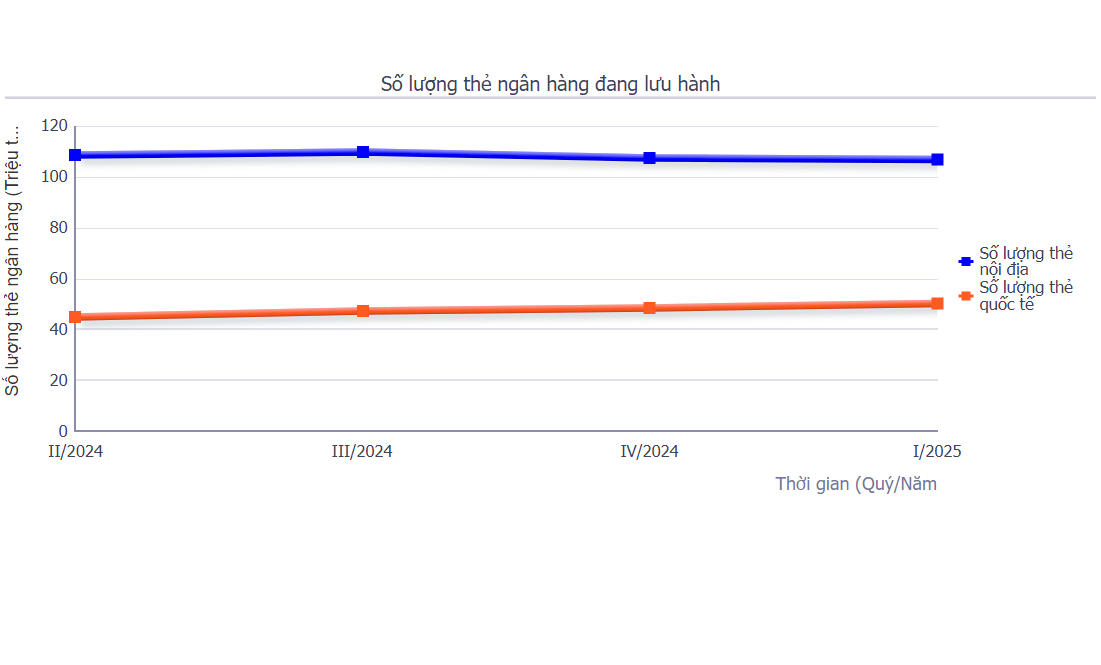Click the x-axis label II/2024

76,452
